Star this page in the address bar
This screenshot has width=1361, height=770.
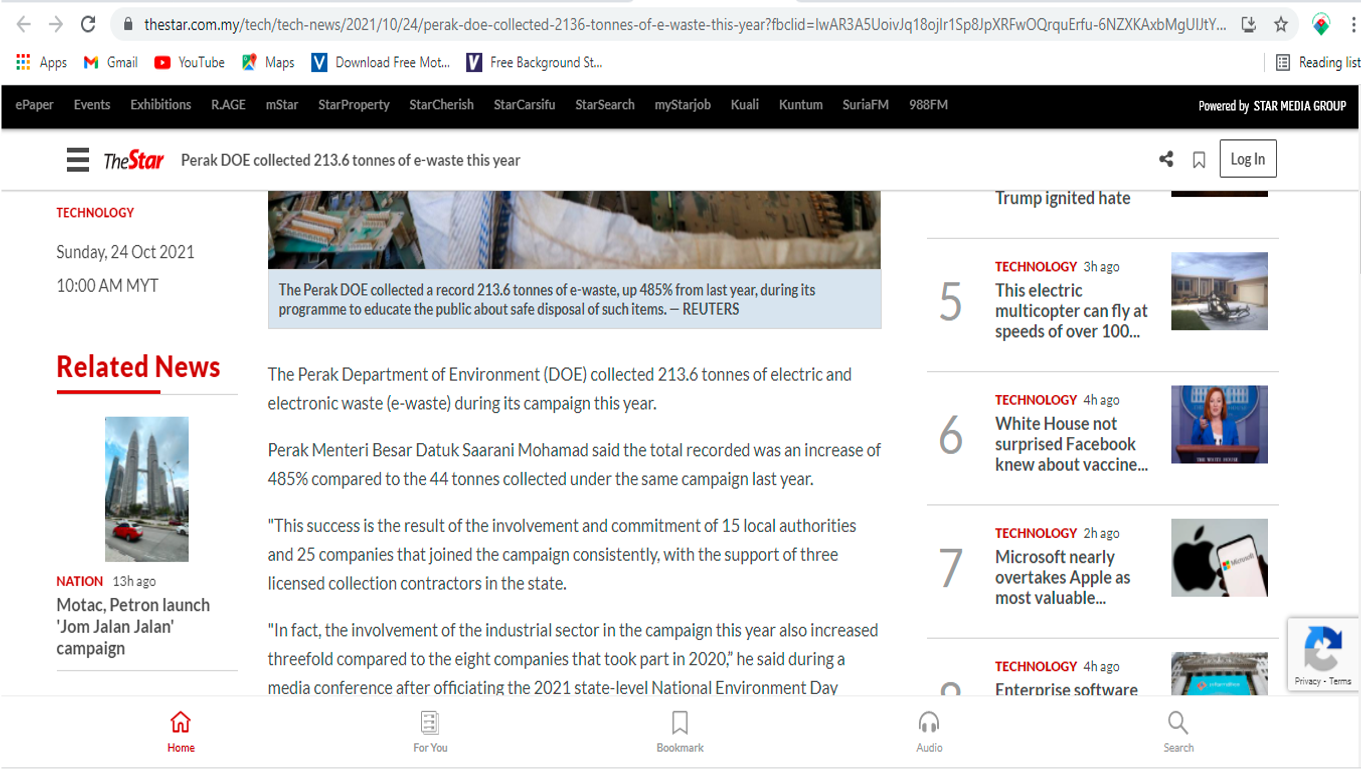1281,24
